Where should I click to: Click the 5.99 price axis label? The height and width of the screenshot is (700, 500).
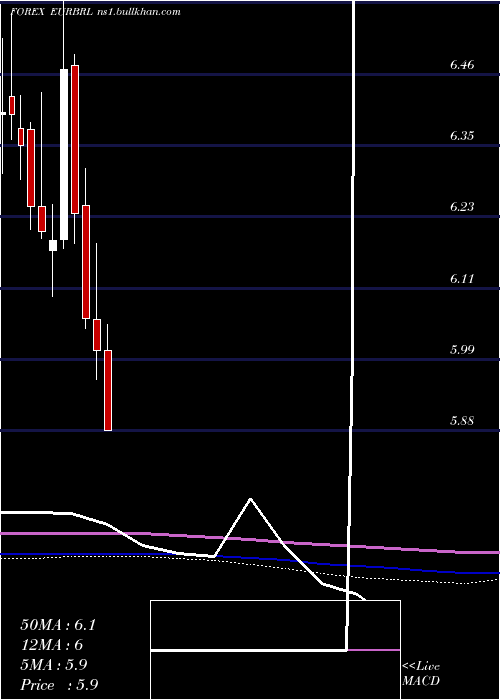[x=462, y=349]
